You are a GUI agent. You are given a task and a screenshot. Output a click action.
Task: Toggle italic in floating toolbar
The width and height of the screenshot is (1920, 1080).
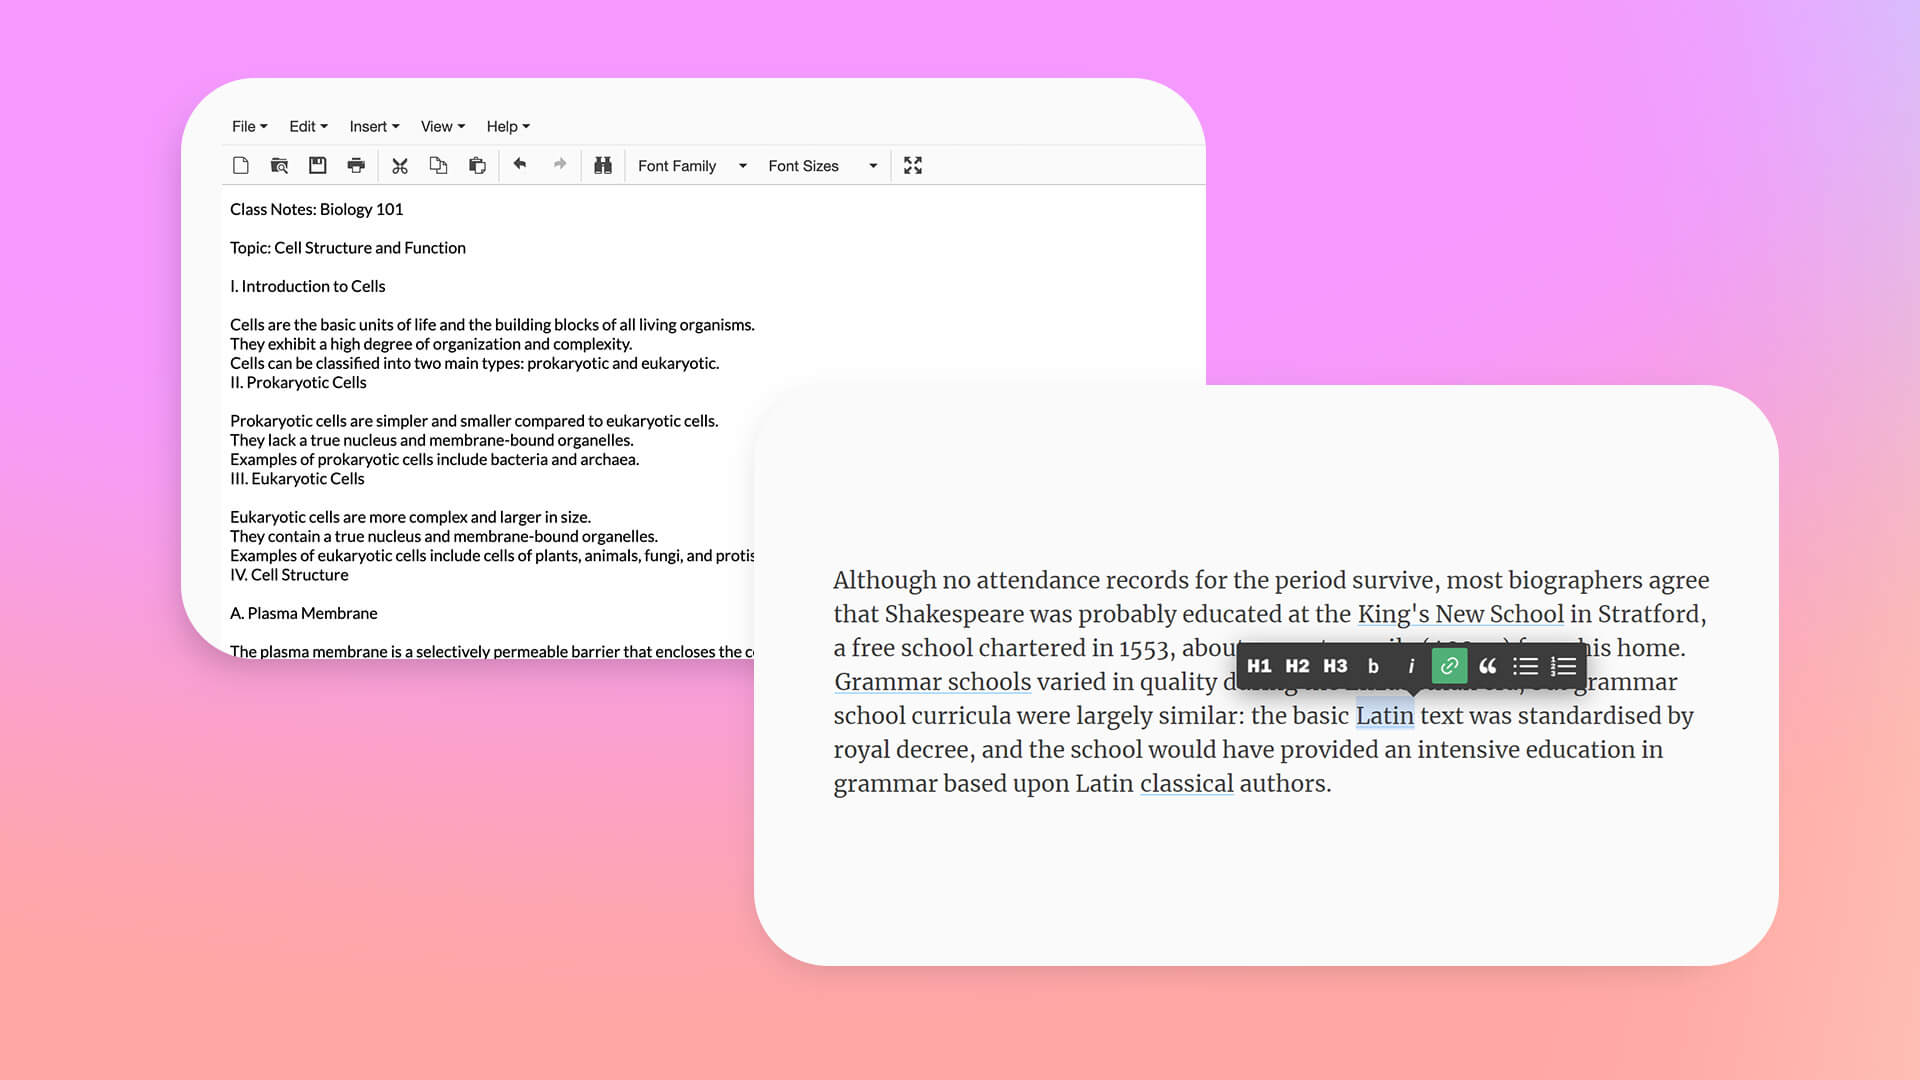coord(1411,666)
